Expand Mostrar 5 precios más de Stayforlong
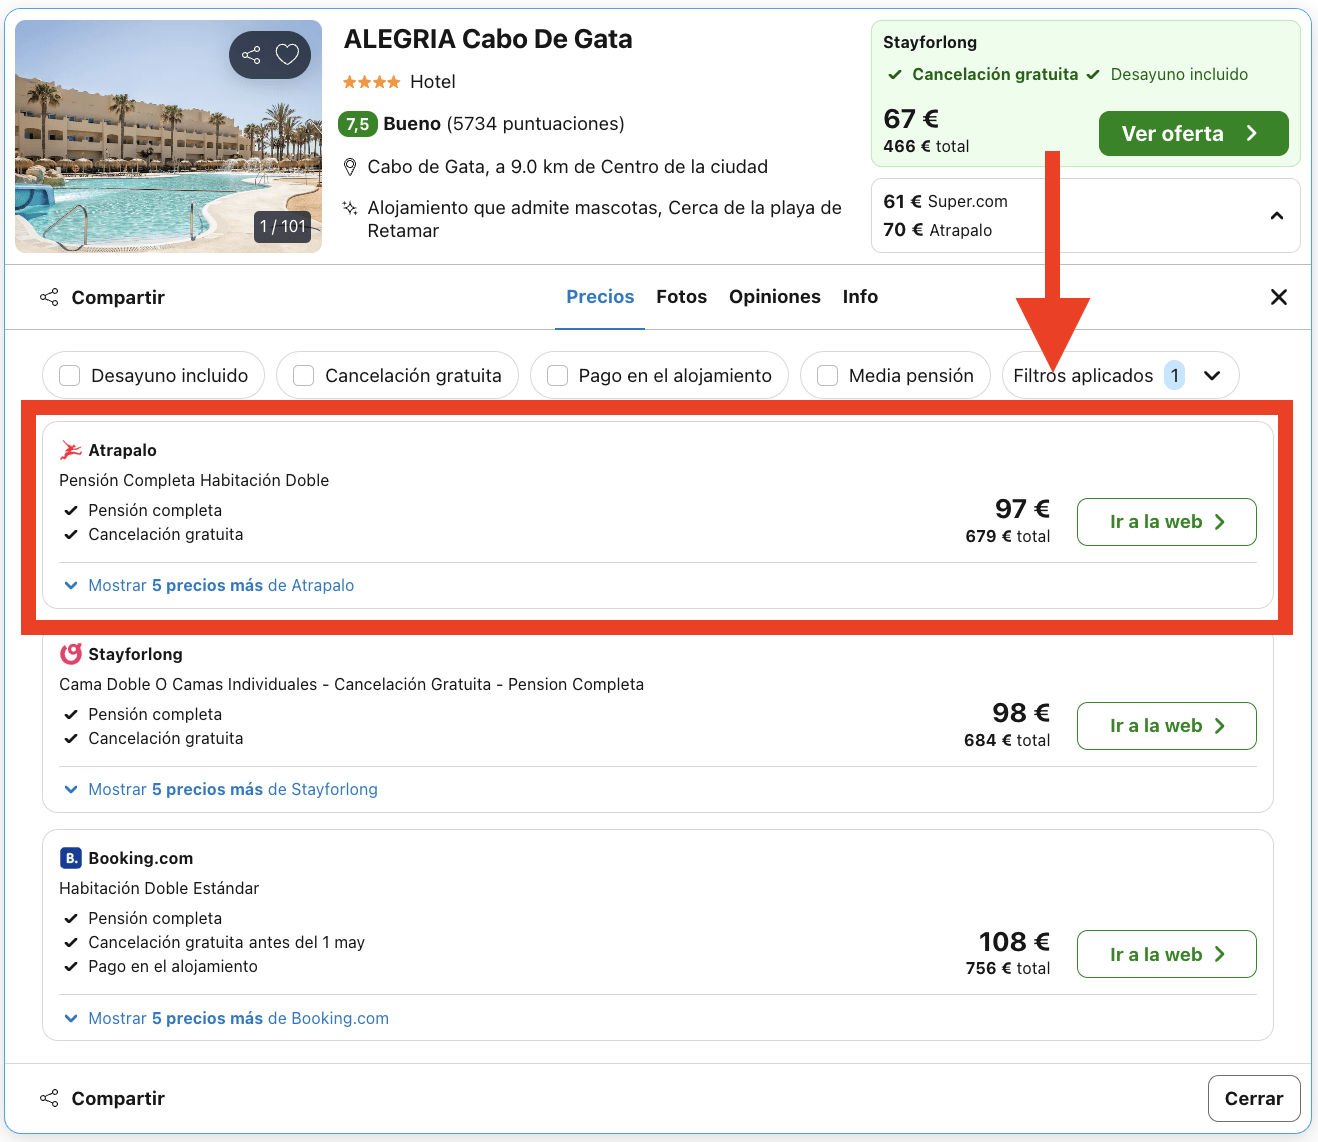 tap(221, 789)
